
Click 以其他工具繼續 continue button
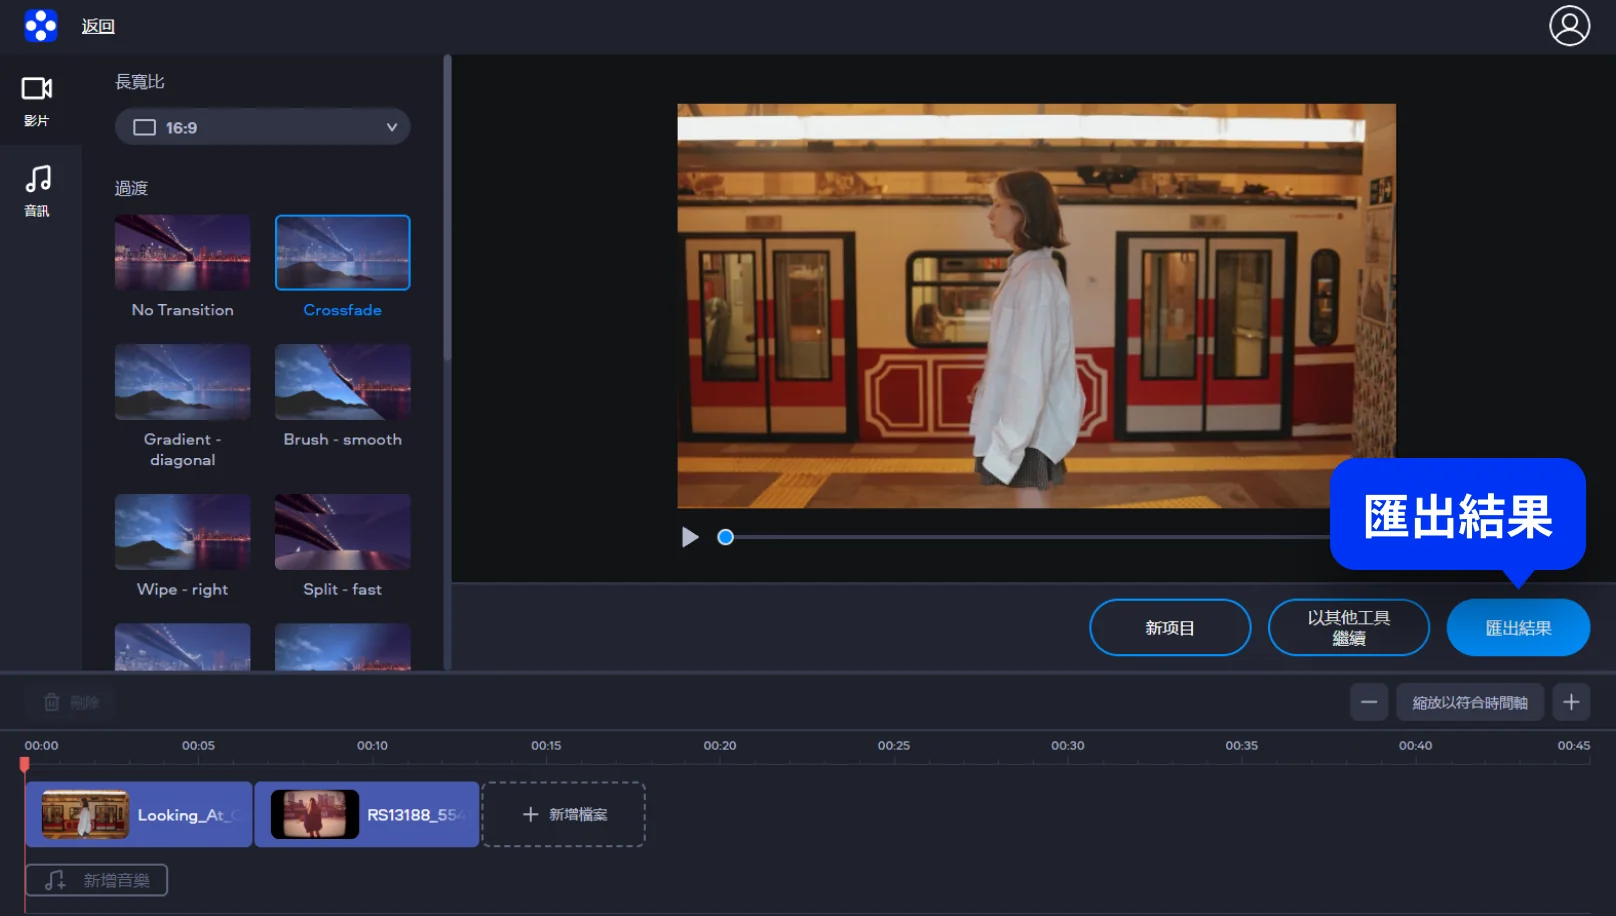tap(1348, 628)
